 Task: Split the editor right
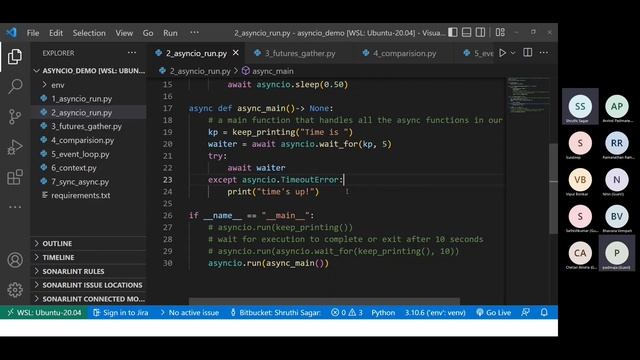[527, 53]
